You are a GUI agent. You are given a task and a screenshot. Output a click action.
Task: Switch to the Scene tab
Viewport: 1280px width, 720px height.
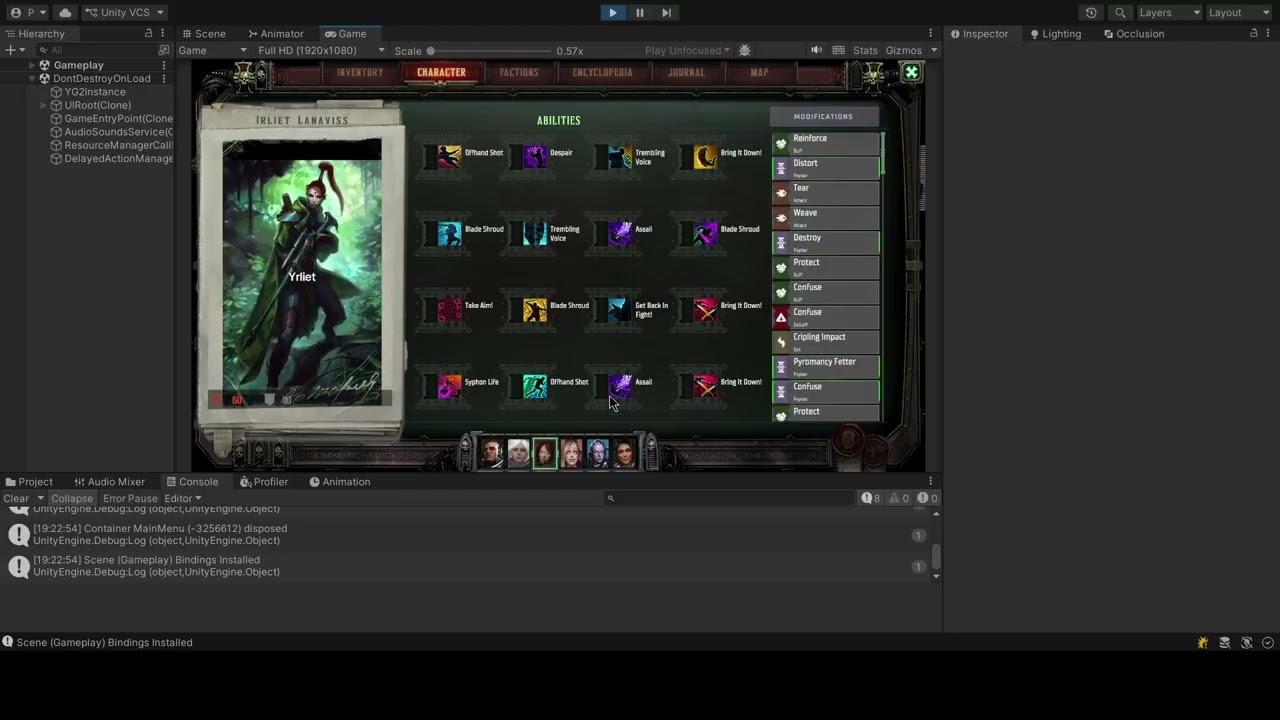(203, 34)
